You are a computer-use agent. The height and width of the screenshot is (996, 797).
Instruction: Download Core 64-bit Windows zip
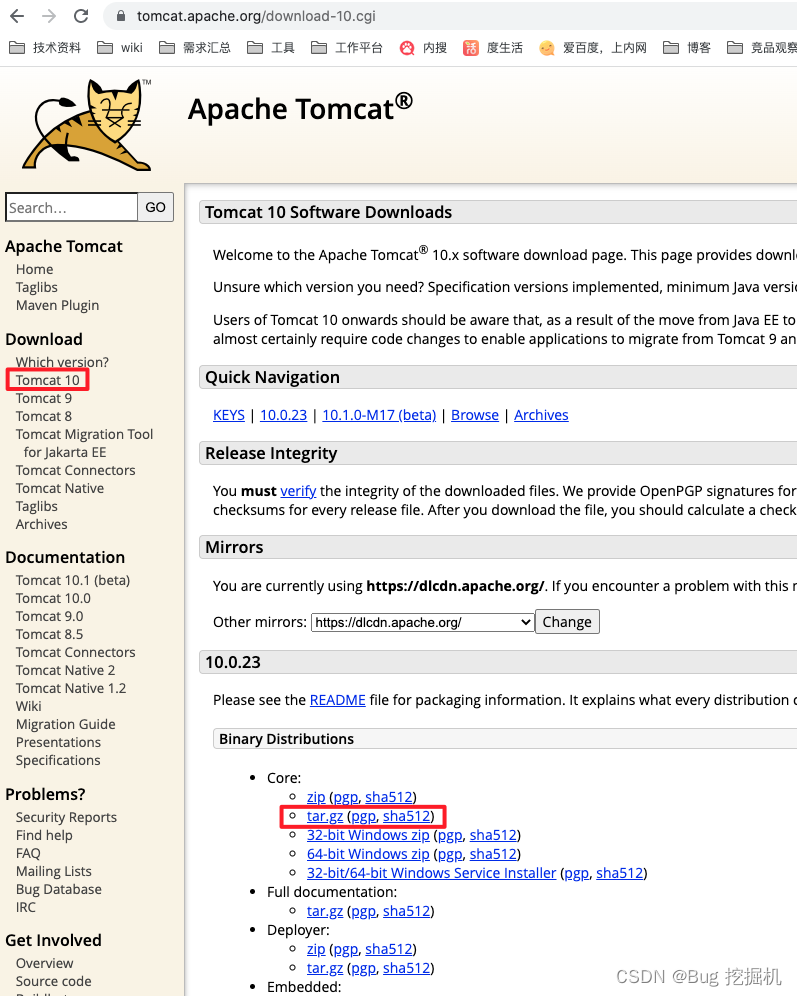click(368, 854)
